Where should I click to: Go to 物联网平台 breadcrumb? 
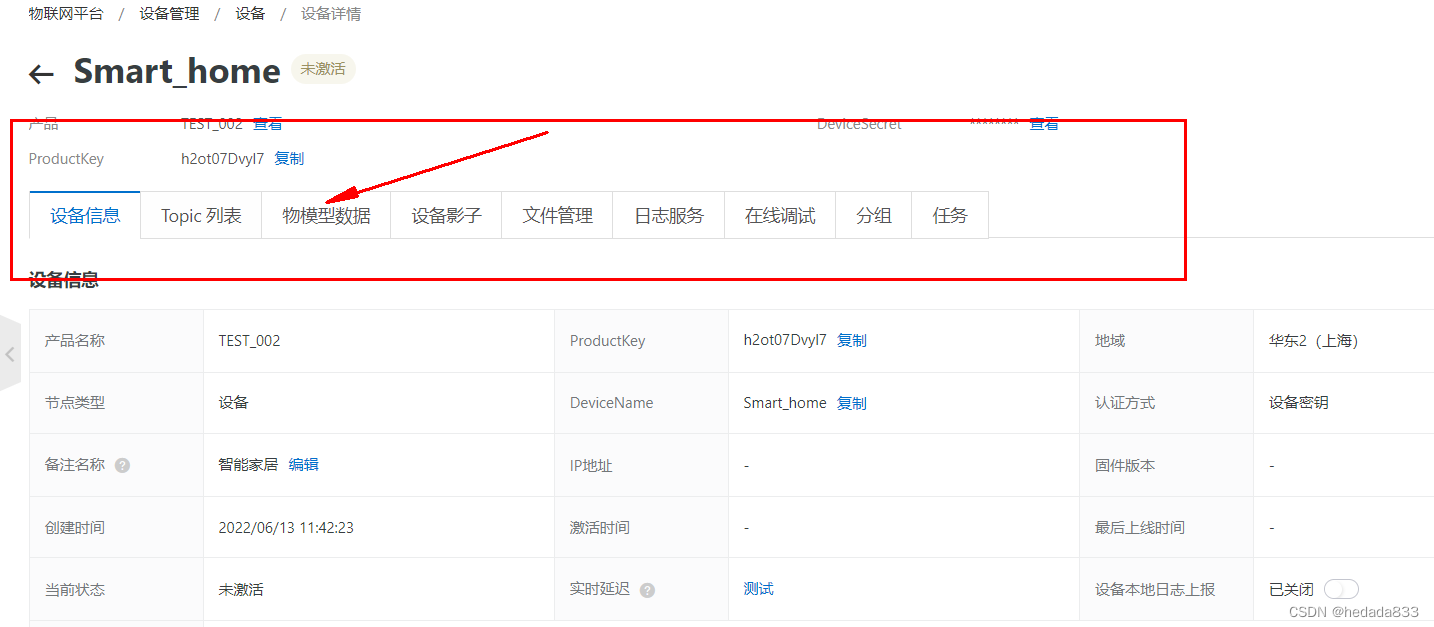[66, 14]
